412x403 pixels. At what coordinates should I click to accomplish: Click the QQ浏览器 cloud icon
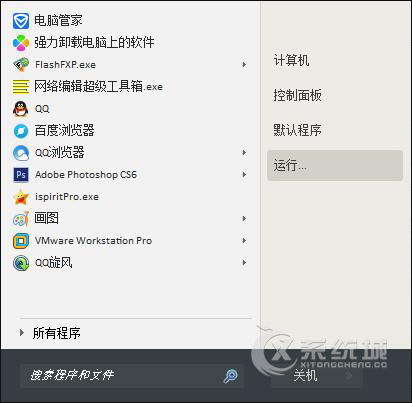(x=21, y=153)
